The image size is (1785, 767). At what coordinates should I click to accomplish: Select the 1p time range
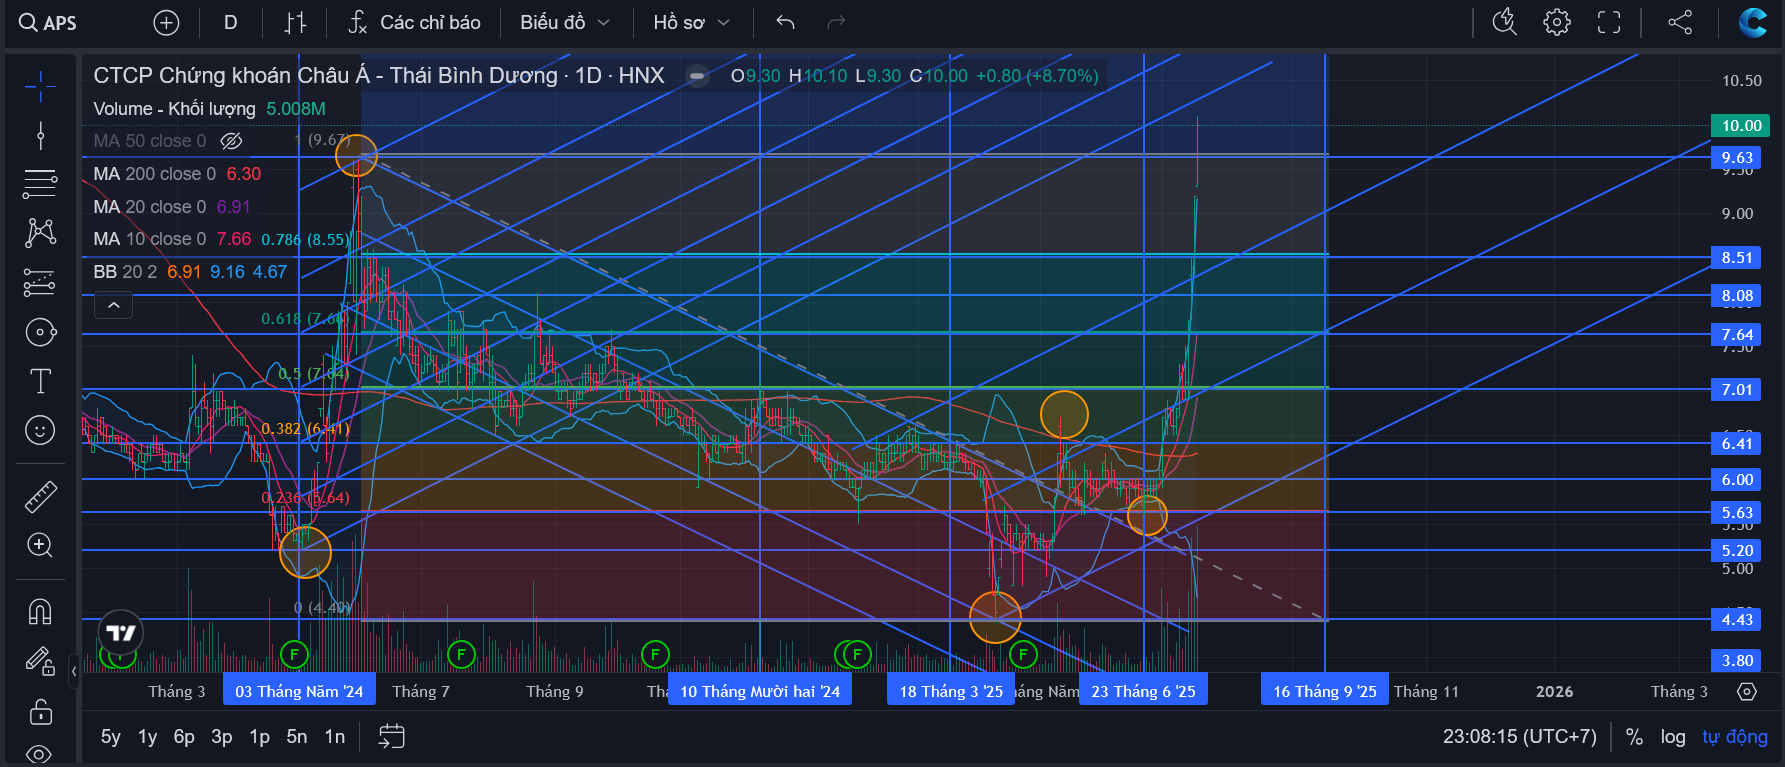coord(260,737)
